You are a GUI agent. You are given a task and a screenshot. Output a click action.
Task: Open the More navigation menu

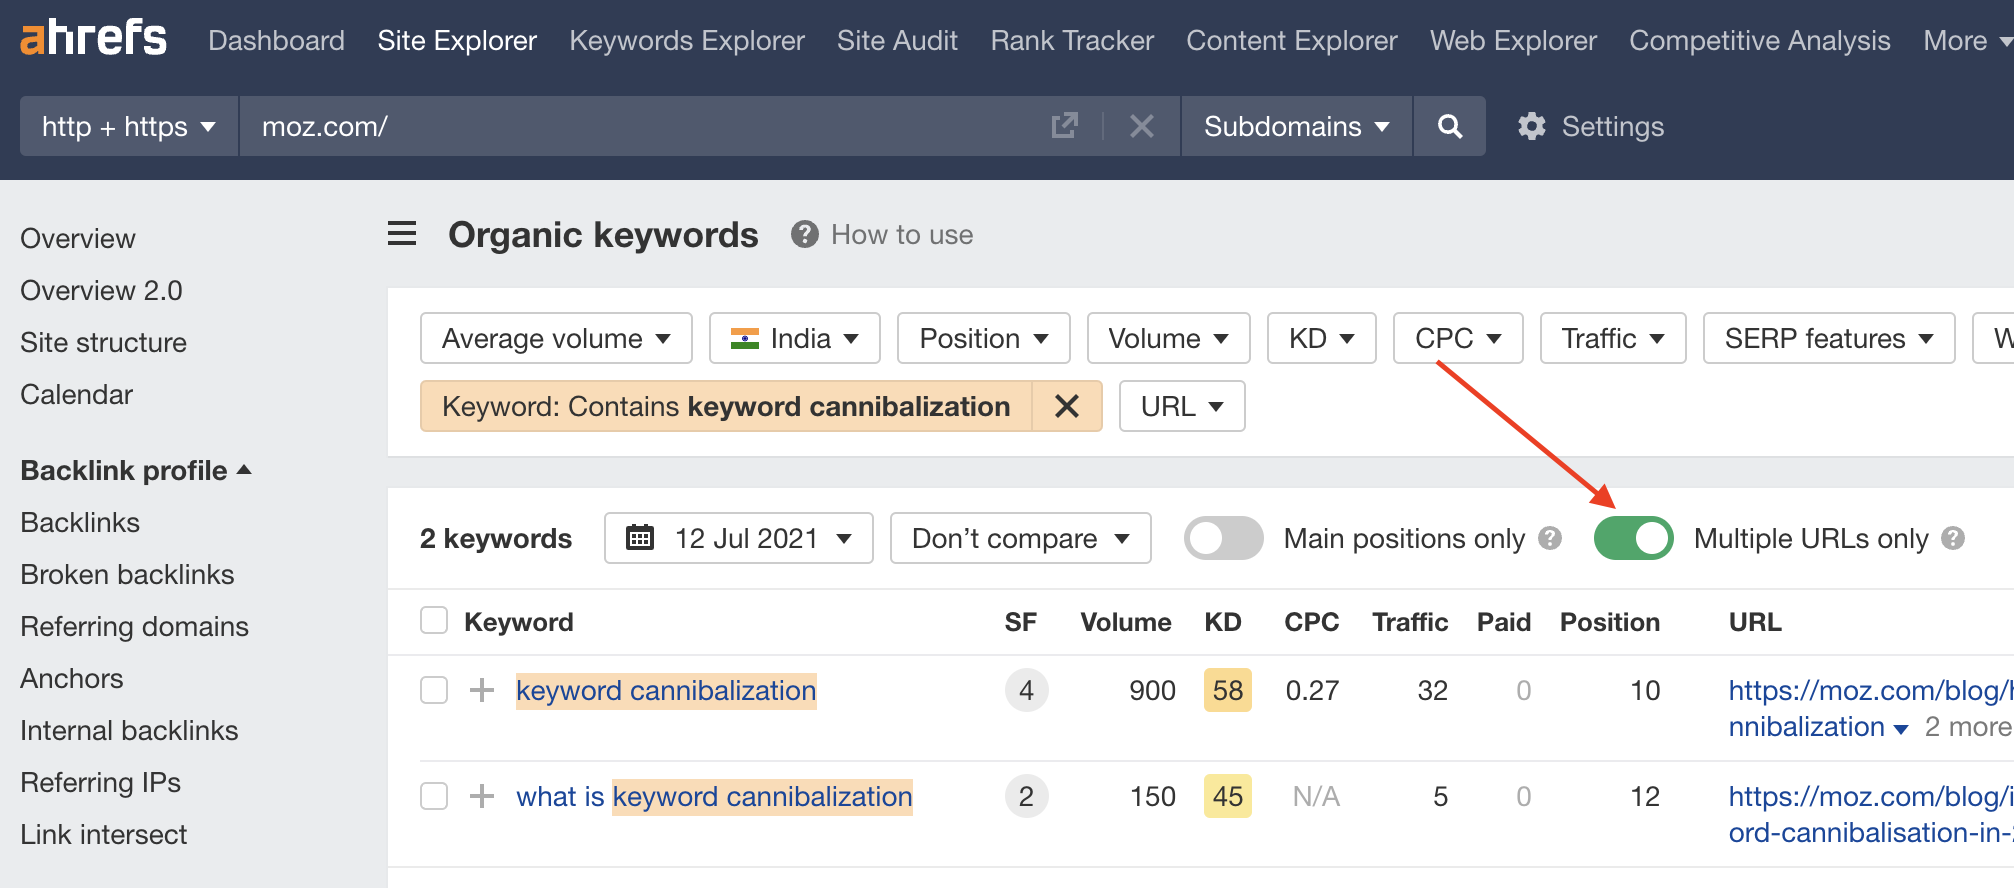pos(1966,40)
